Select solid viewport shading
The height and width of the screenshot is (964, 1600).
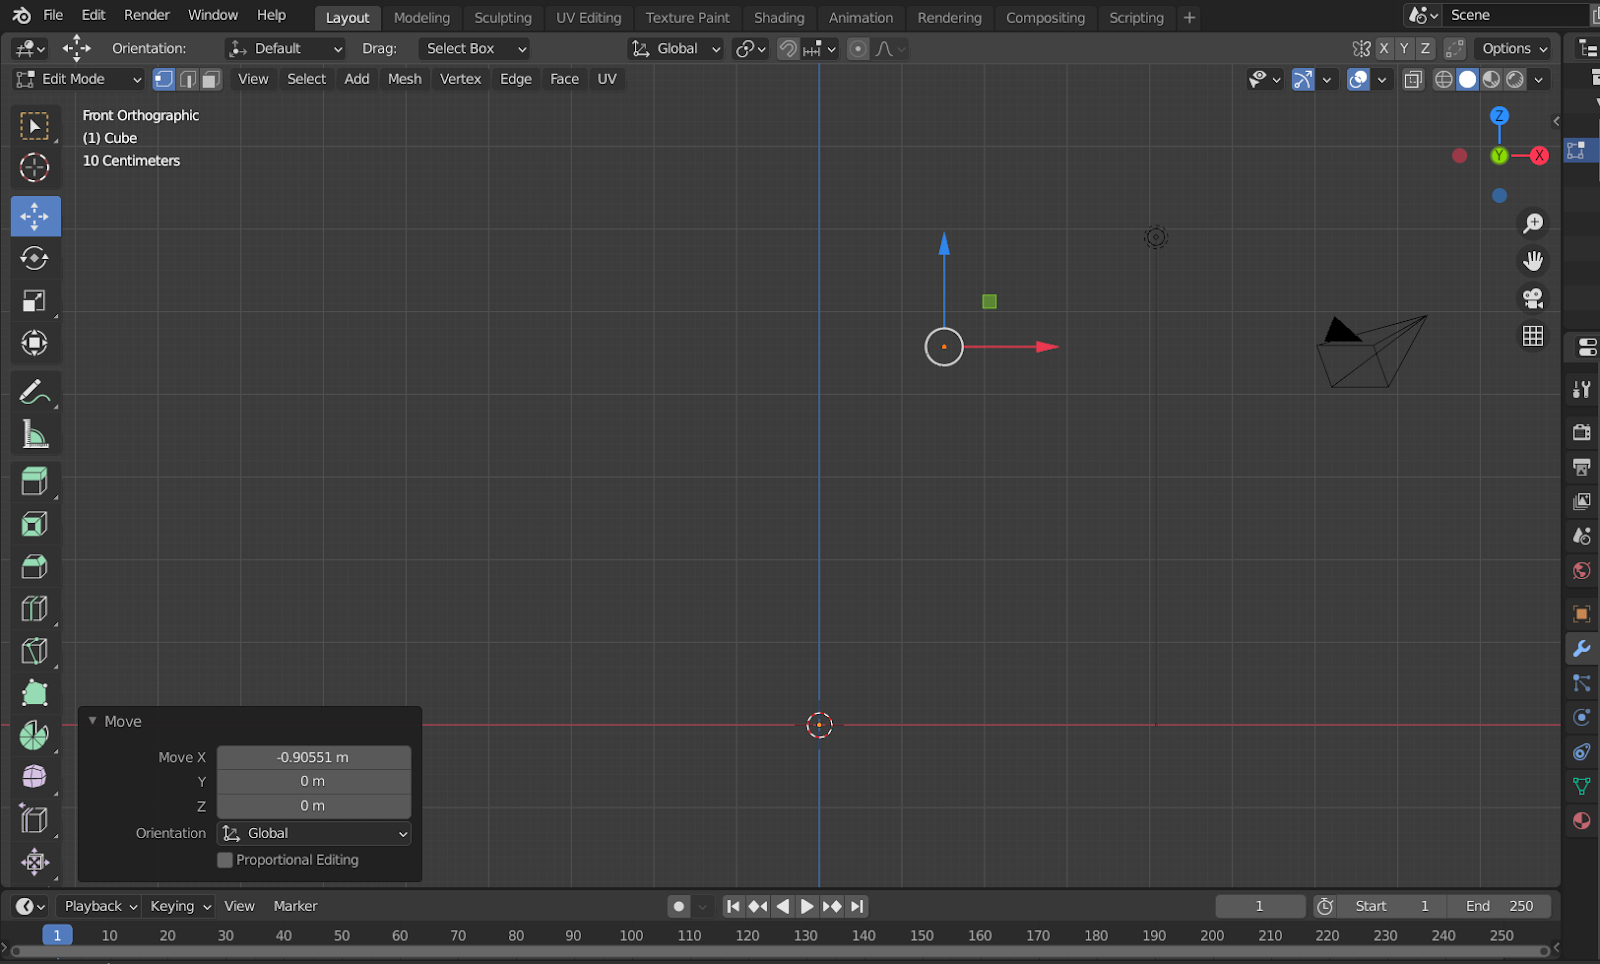click(x=1468, y=79)
